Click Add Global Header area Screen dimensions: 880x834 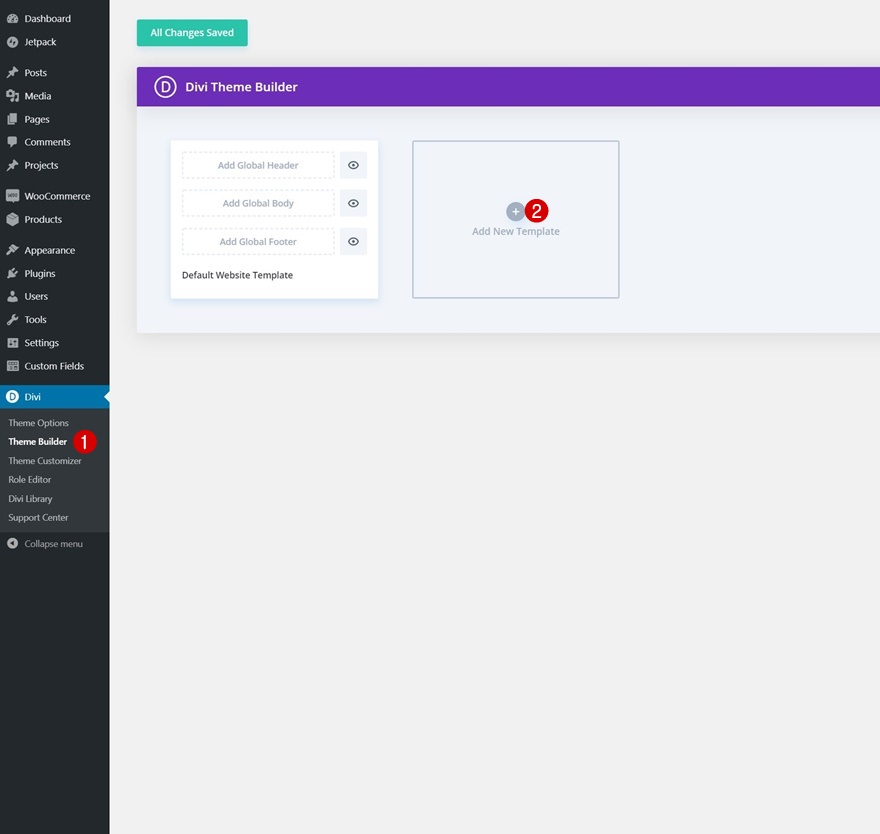pos(258,165)
